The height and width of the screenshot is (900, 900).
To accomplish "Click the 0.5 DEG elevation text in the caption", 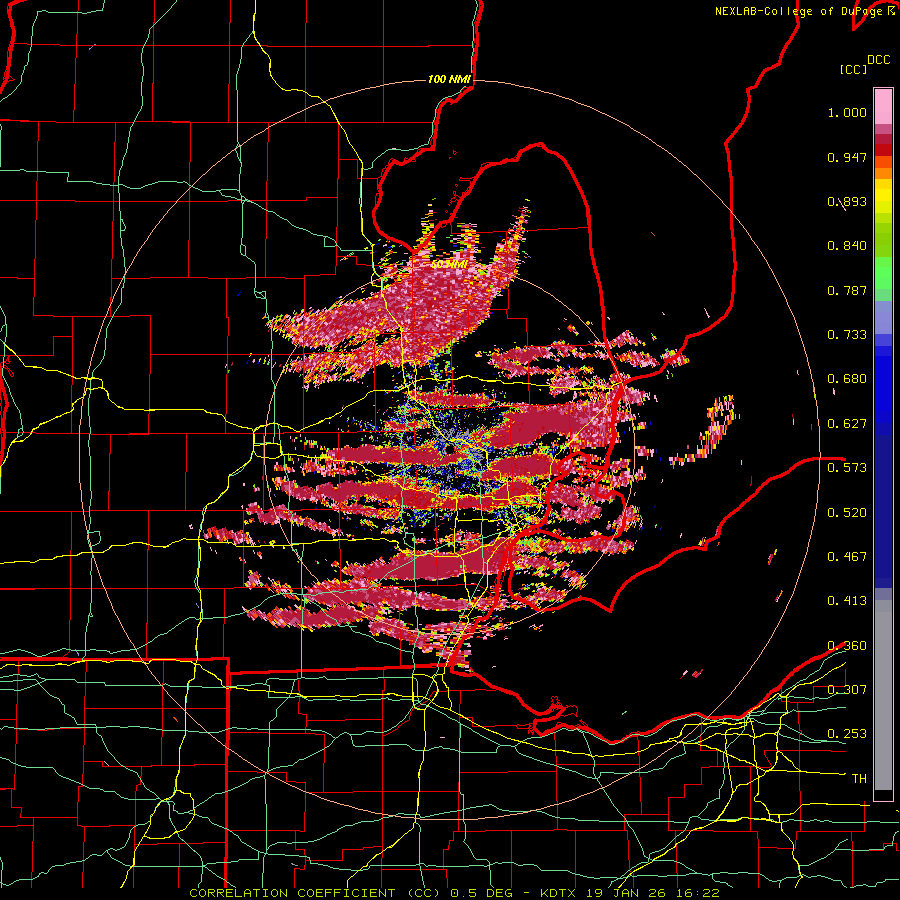I will point(481,893).
